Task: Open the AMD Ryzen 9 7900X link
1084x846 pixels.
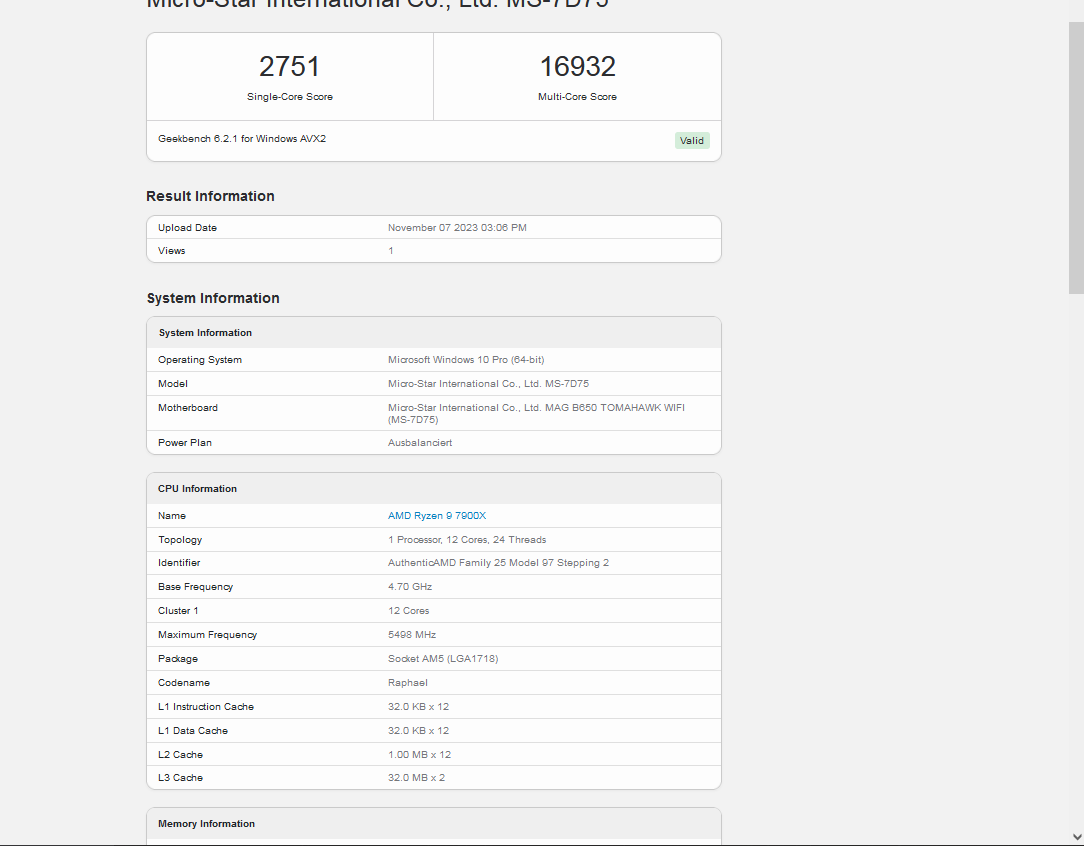Action: (x=437, y=516)
